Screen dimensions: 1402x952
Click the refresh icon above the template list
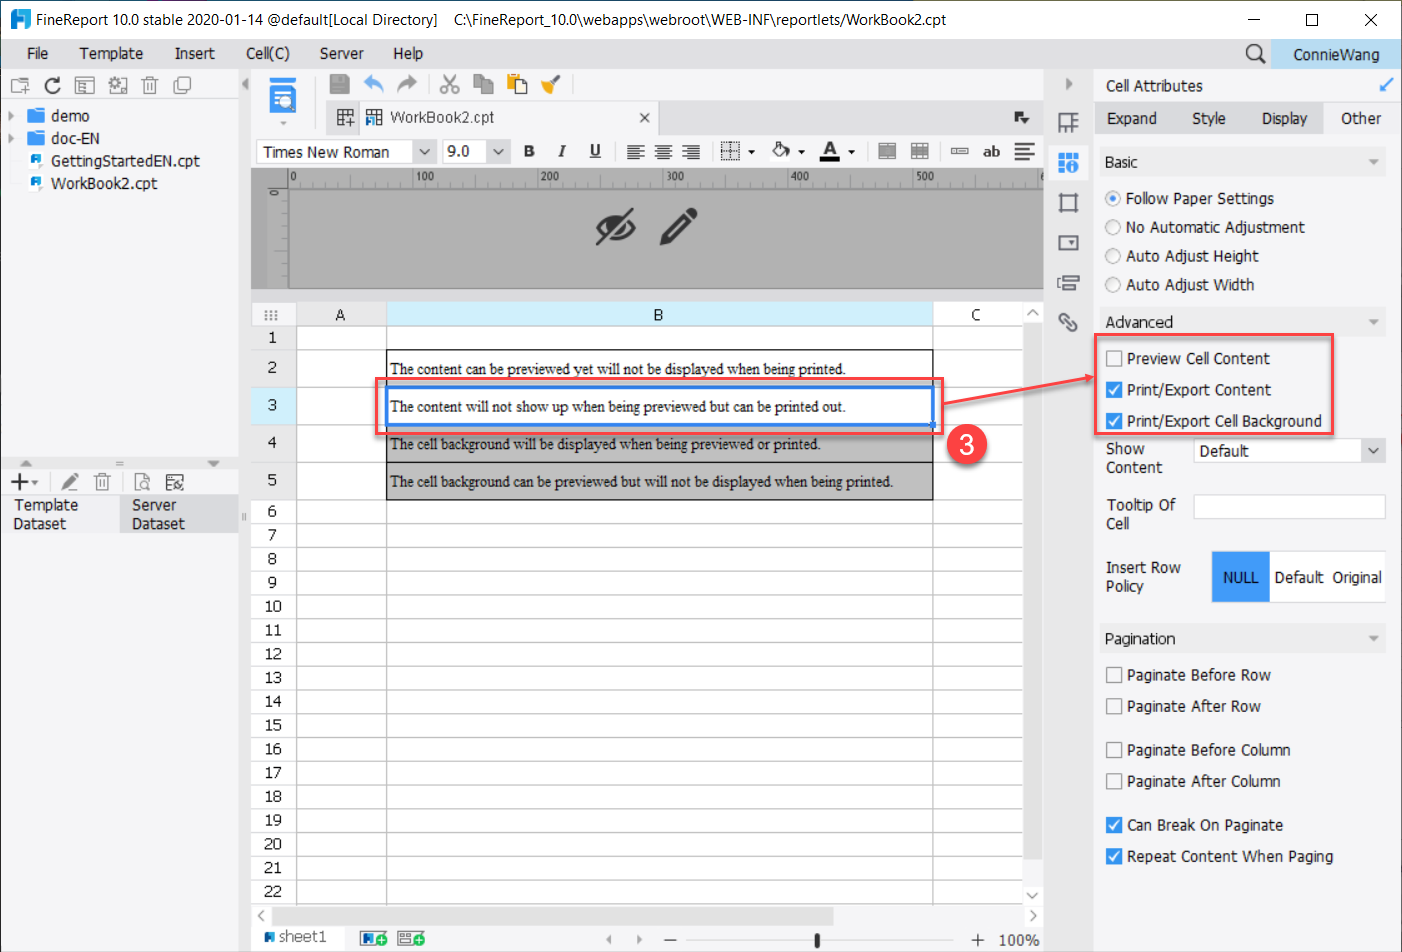click(x=52, y=85)
